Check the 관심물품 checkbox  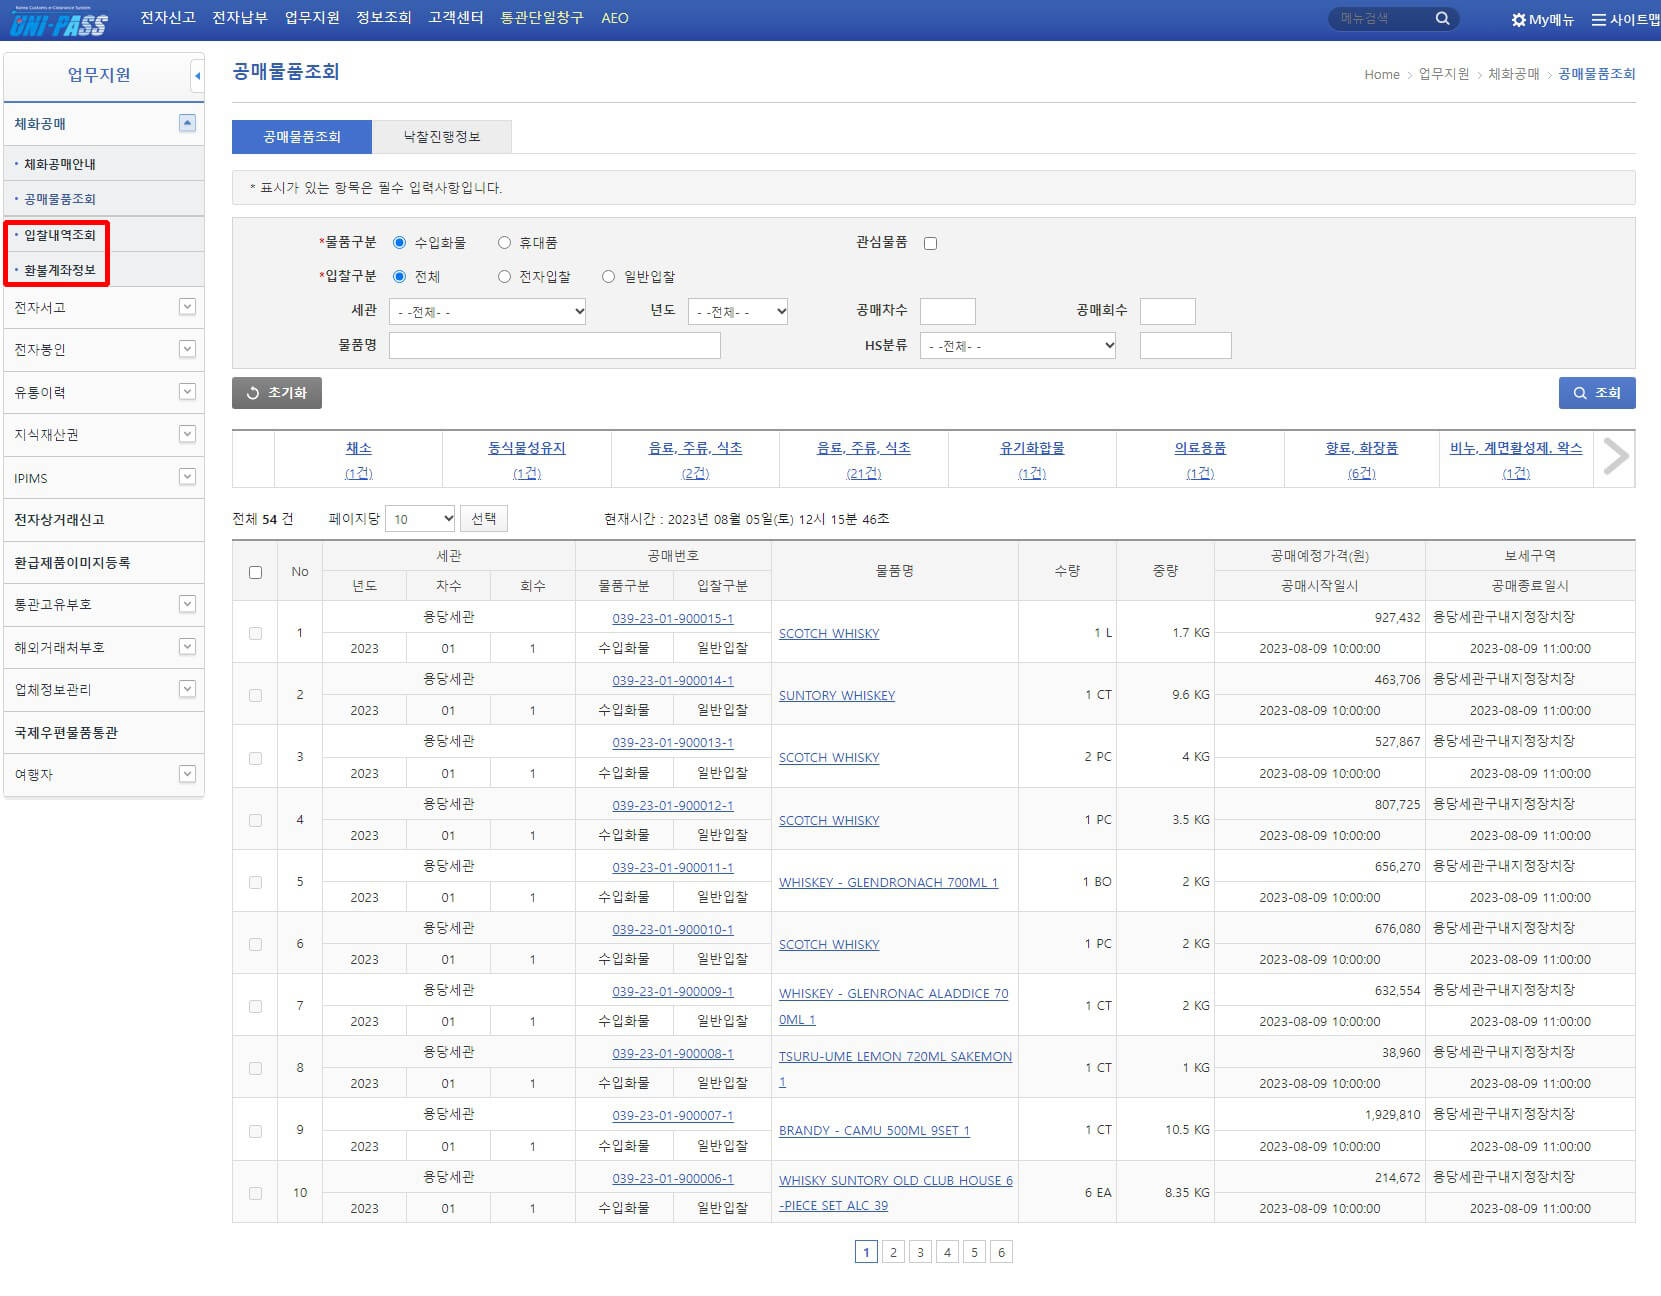pyautogui.click(x=931, y=243)
